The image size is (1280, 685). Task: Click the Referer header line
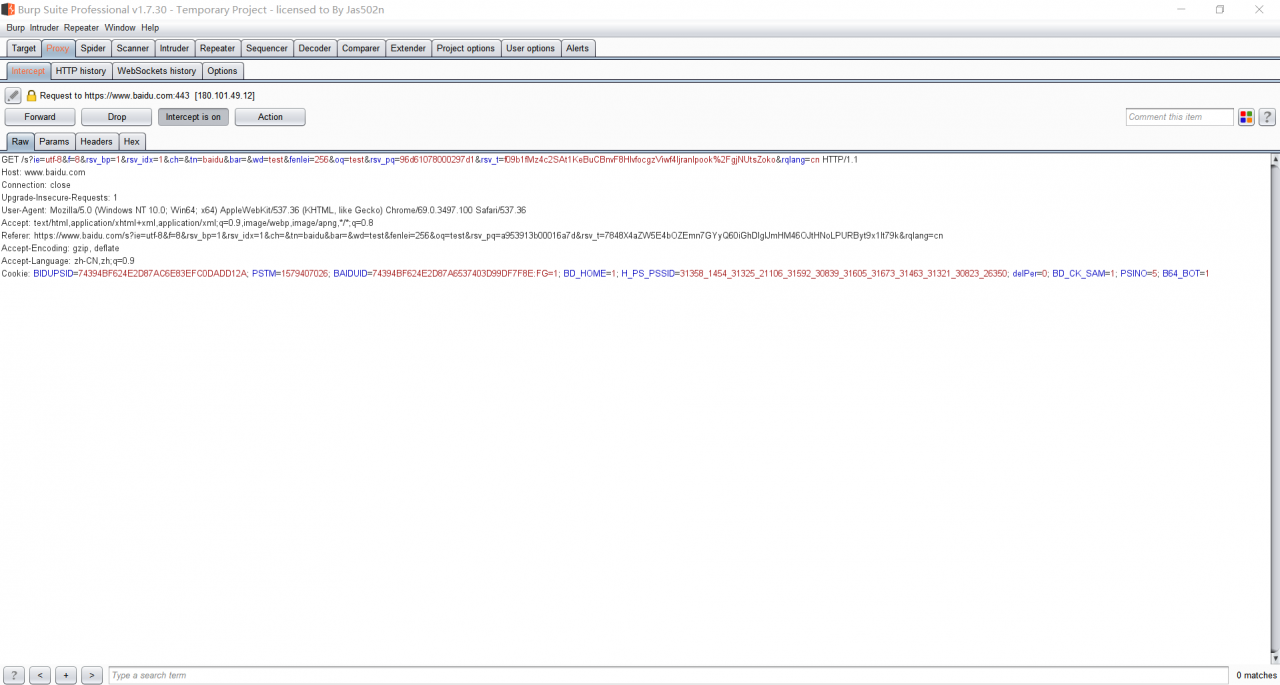[x=472, y=236]
